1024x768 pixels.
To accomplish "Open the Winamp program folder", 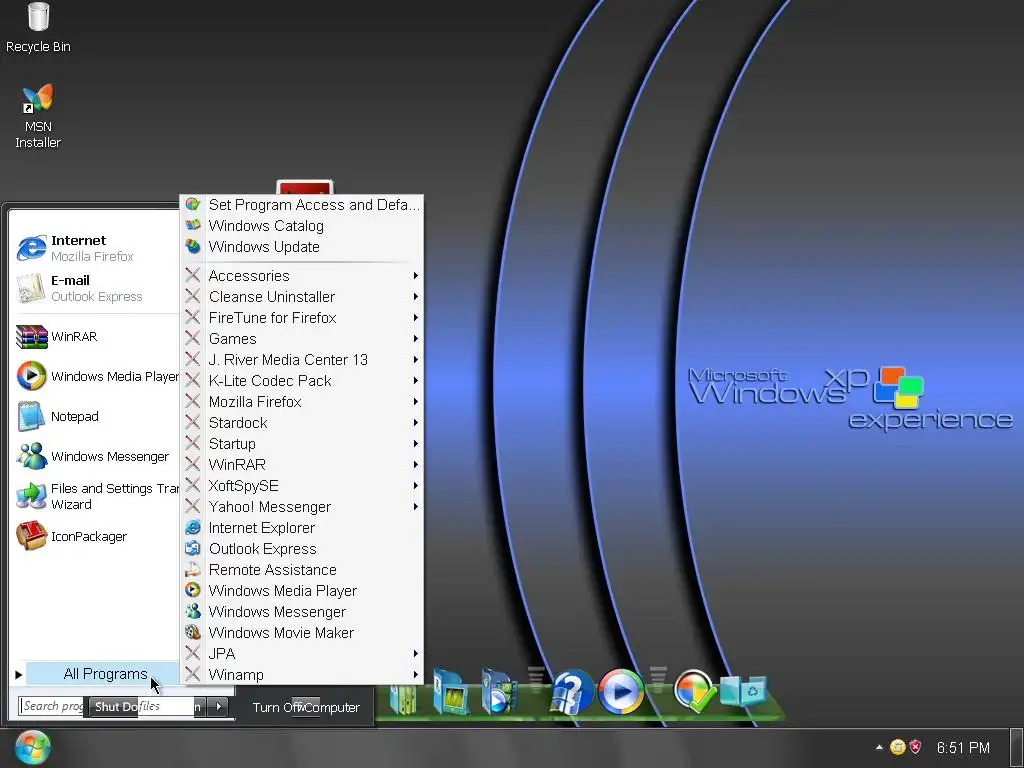I will pos(302,674).
